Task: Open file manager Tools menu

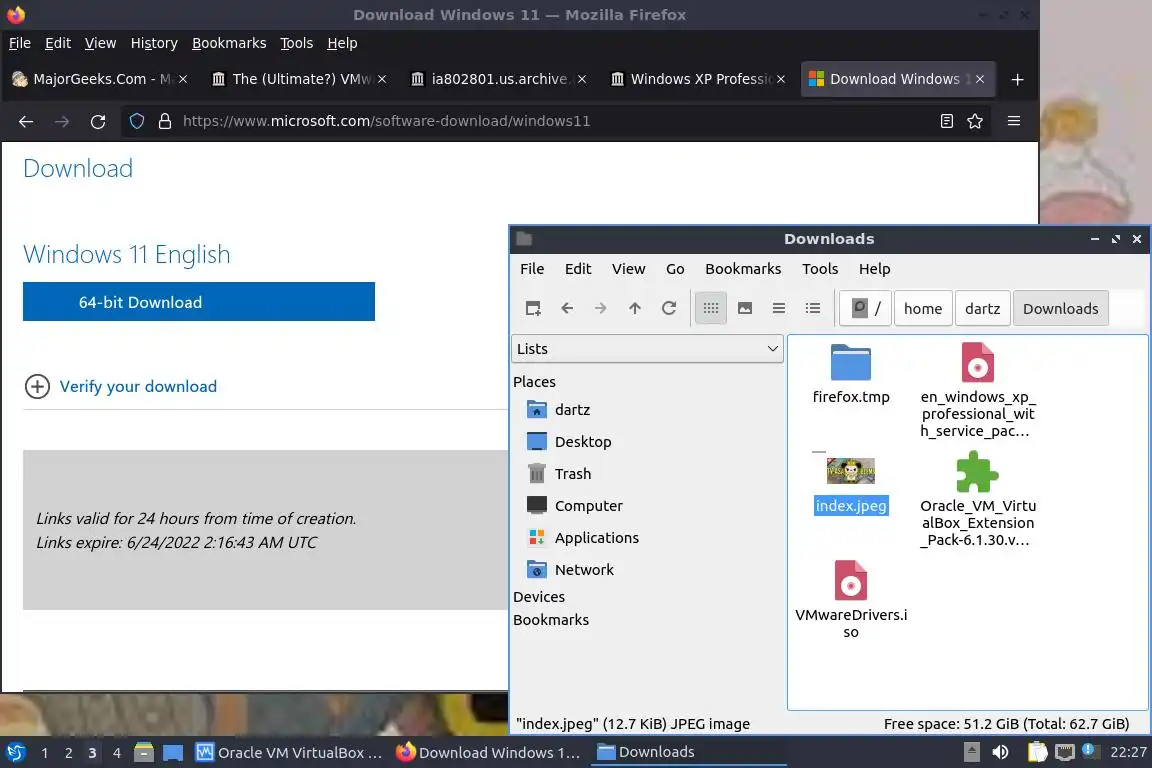Action: pos(820,269)
